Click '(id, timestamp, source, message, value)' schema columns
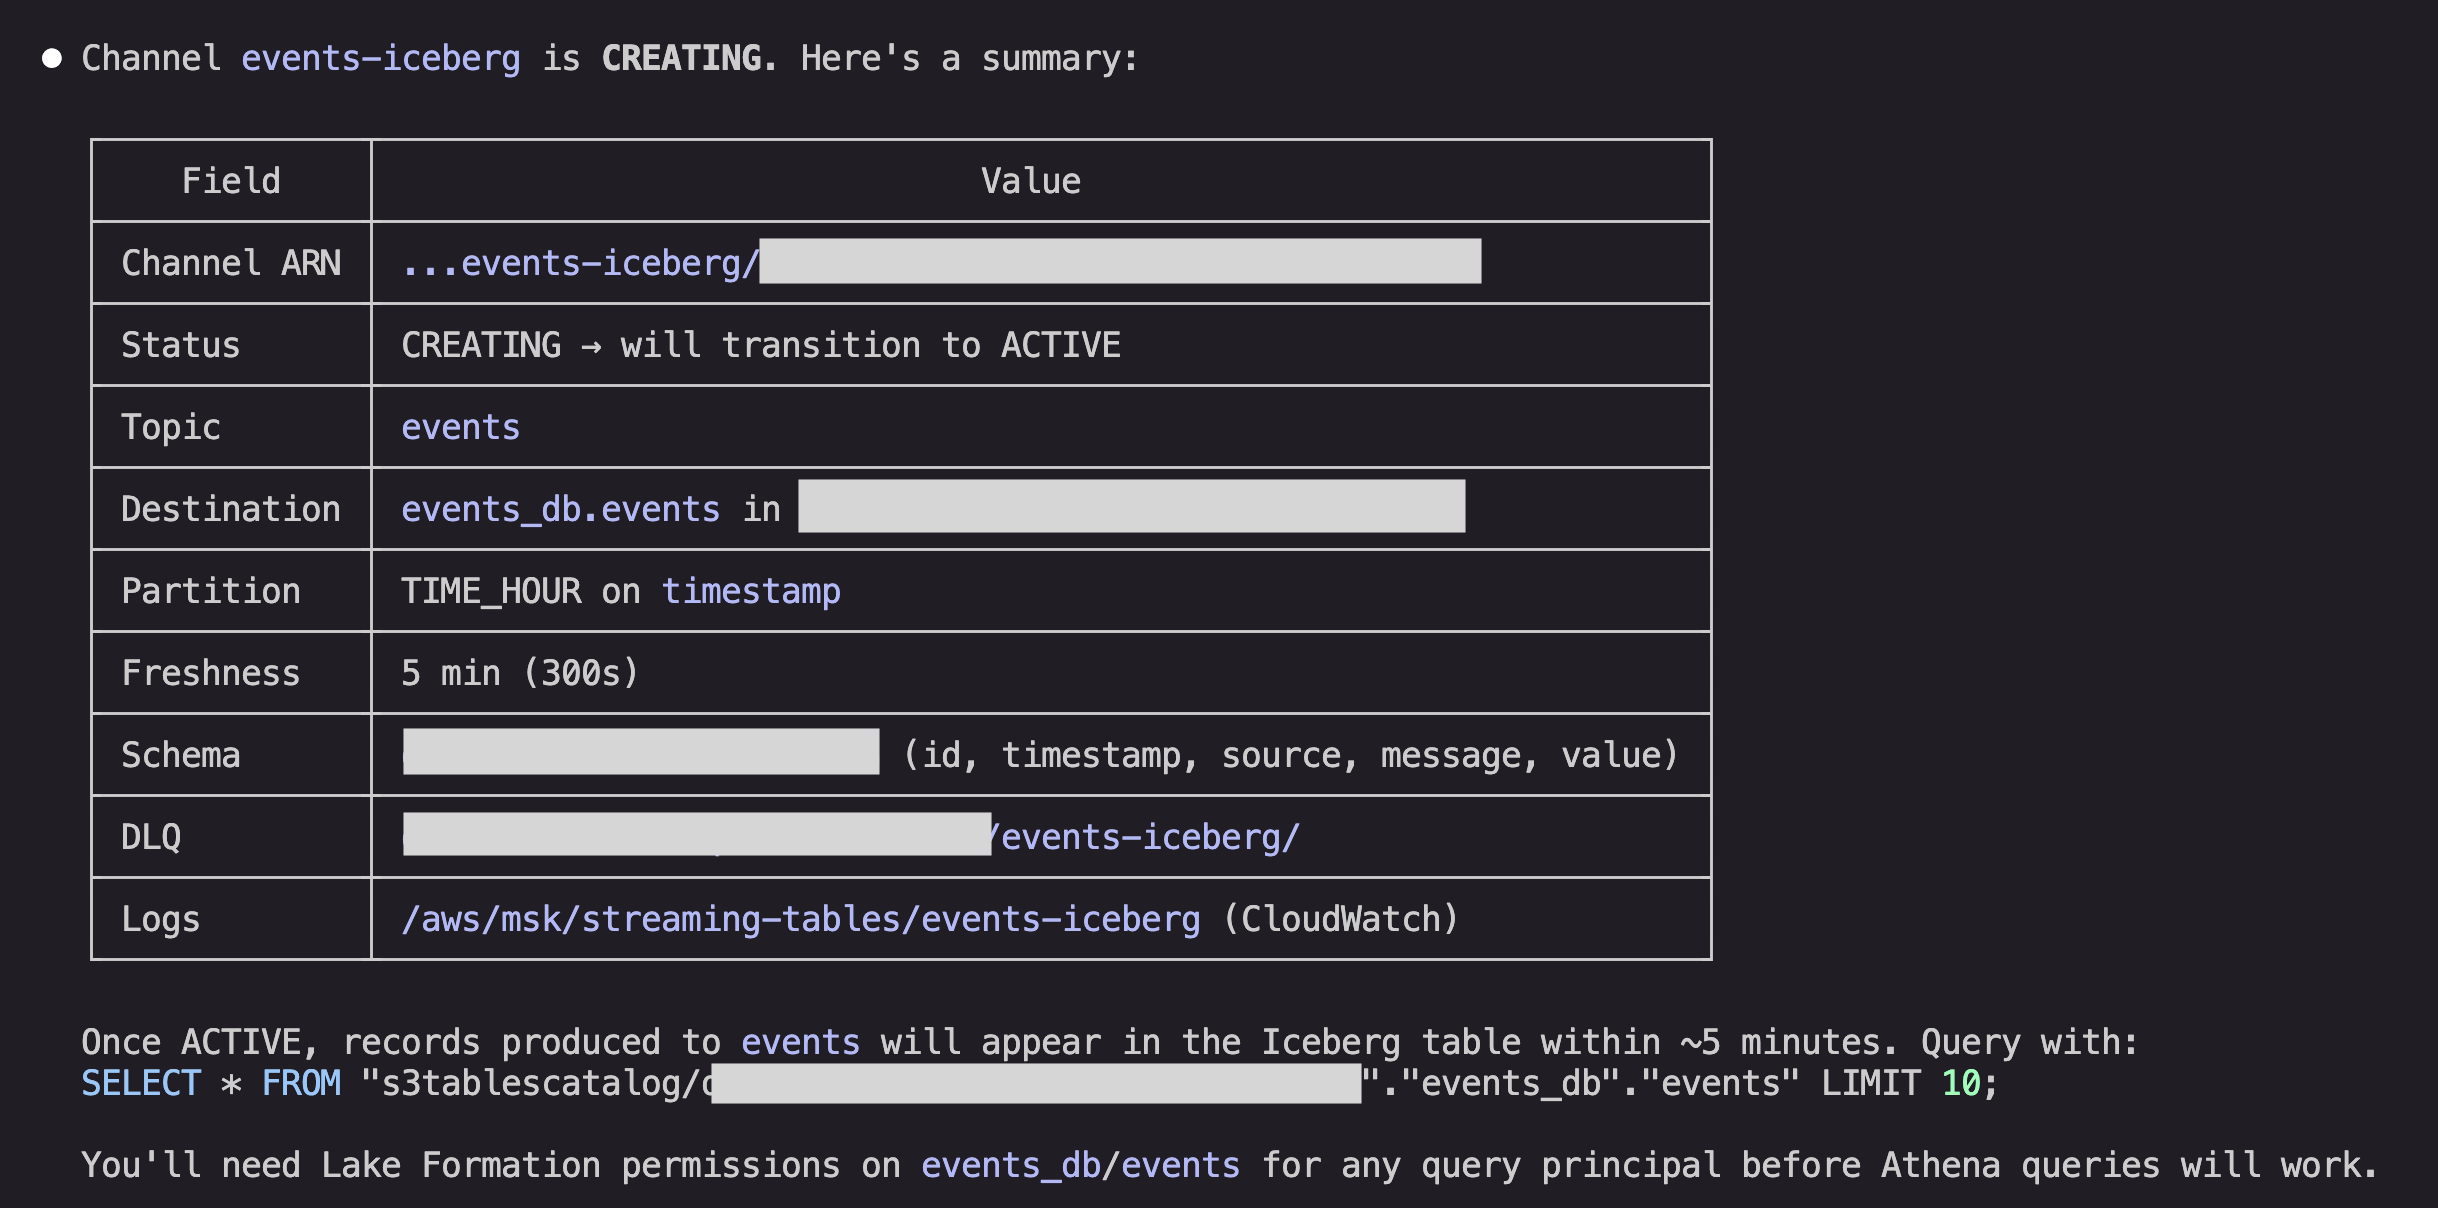2438x1208 pixels. pos(1290,755)
